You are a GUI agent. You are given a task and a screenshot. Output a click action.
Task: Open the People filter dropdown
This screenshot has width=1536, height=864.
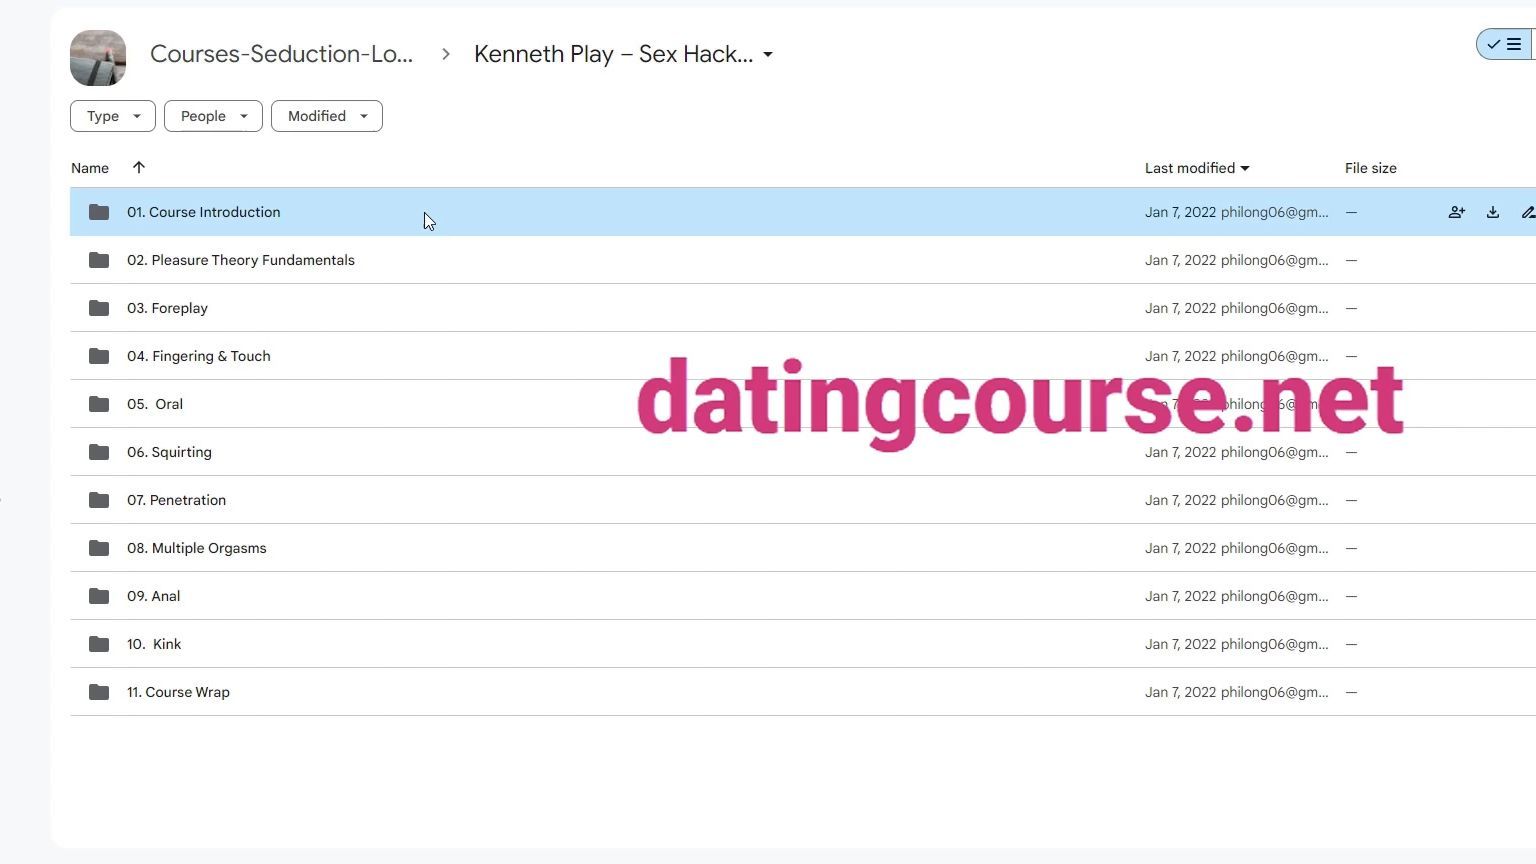[x=213, y=116]
